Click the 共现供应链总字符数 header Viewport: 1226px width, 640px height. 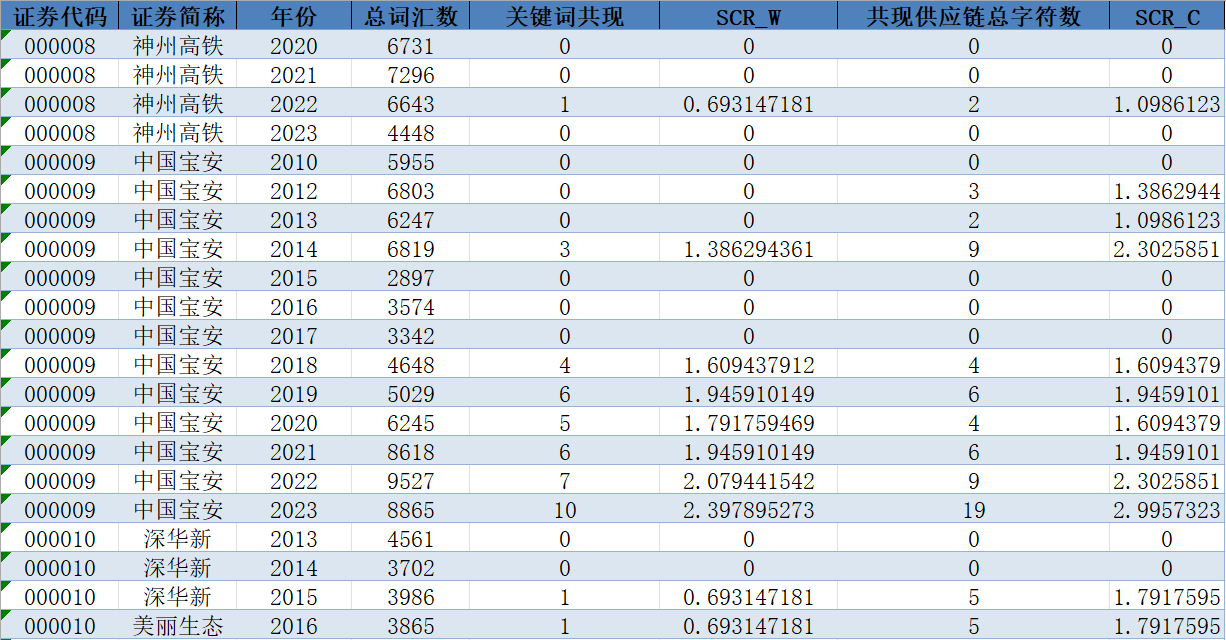(973, 16)
